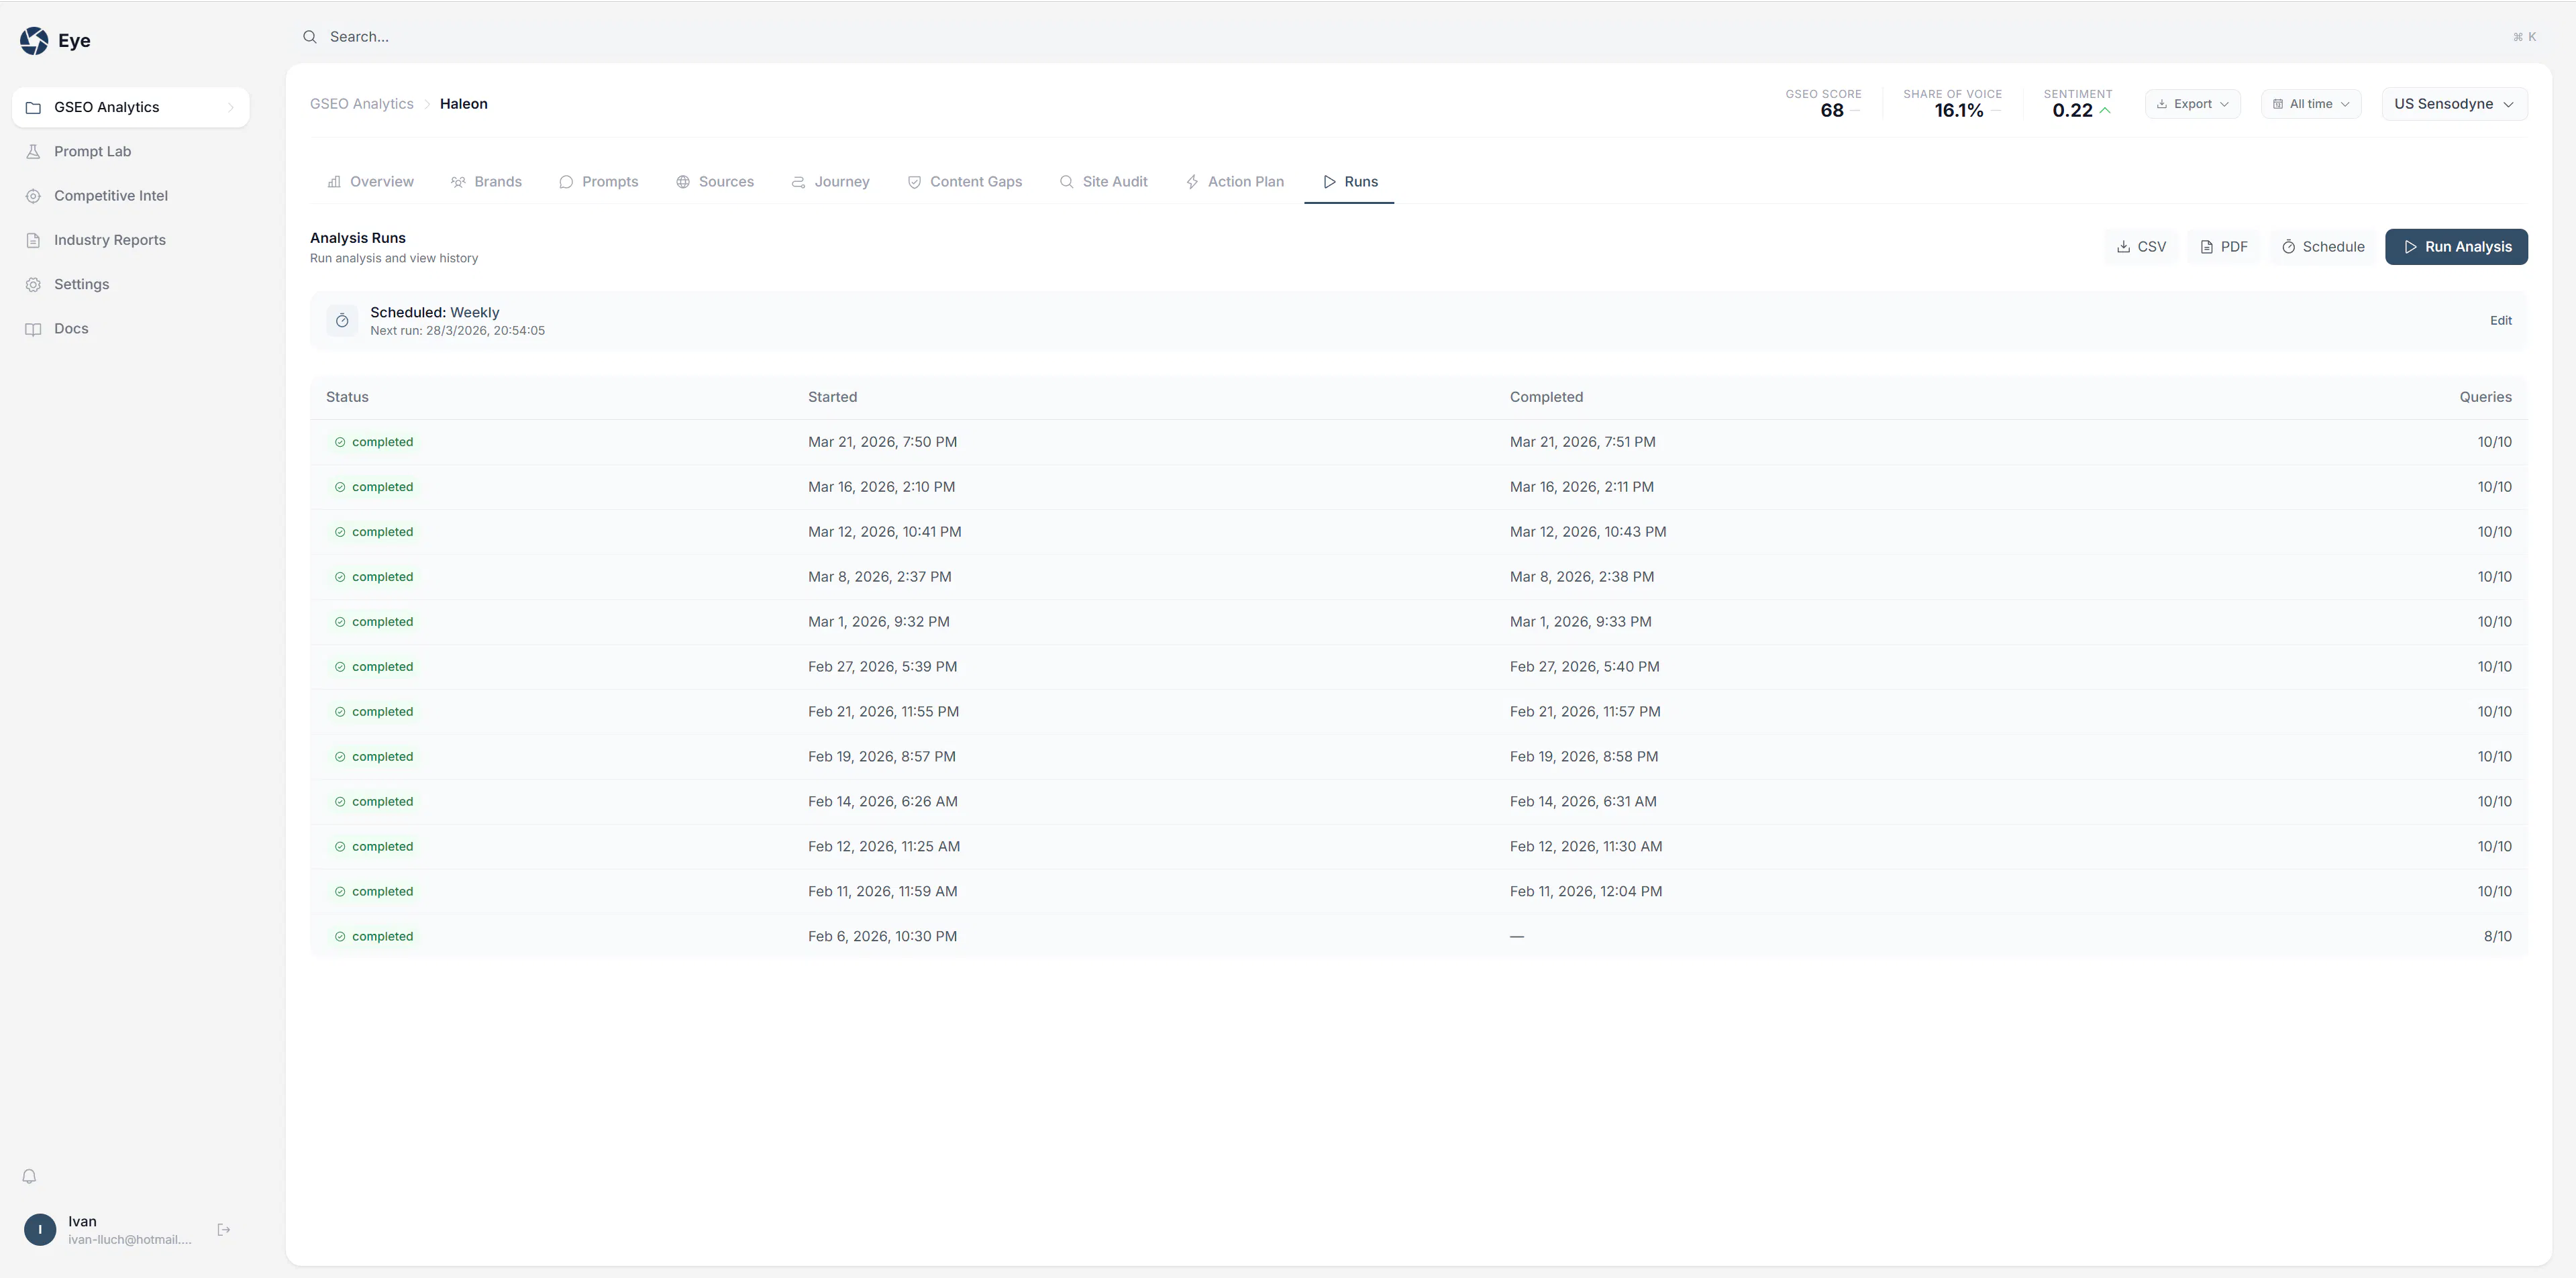Click Edit on the weekly schedule

(x=2500, y=321)
